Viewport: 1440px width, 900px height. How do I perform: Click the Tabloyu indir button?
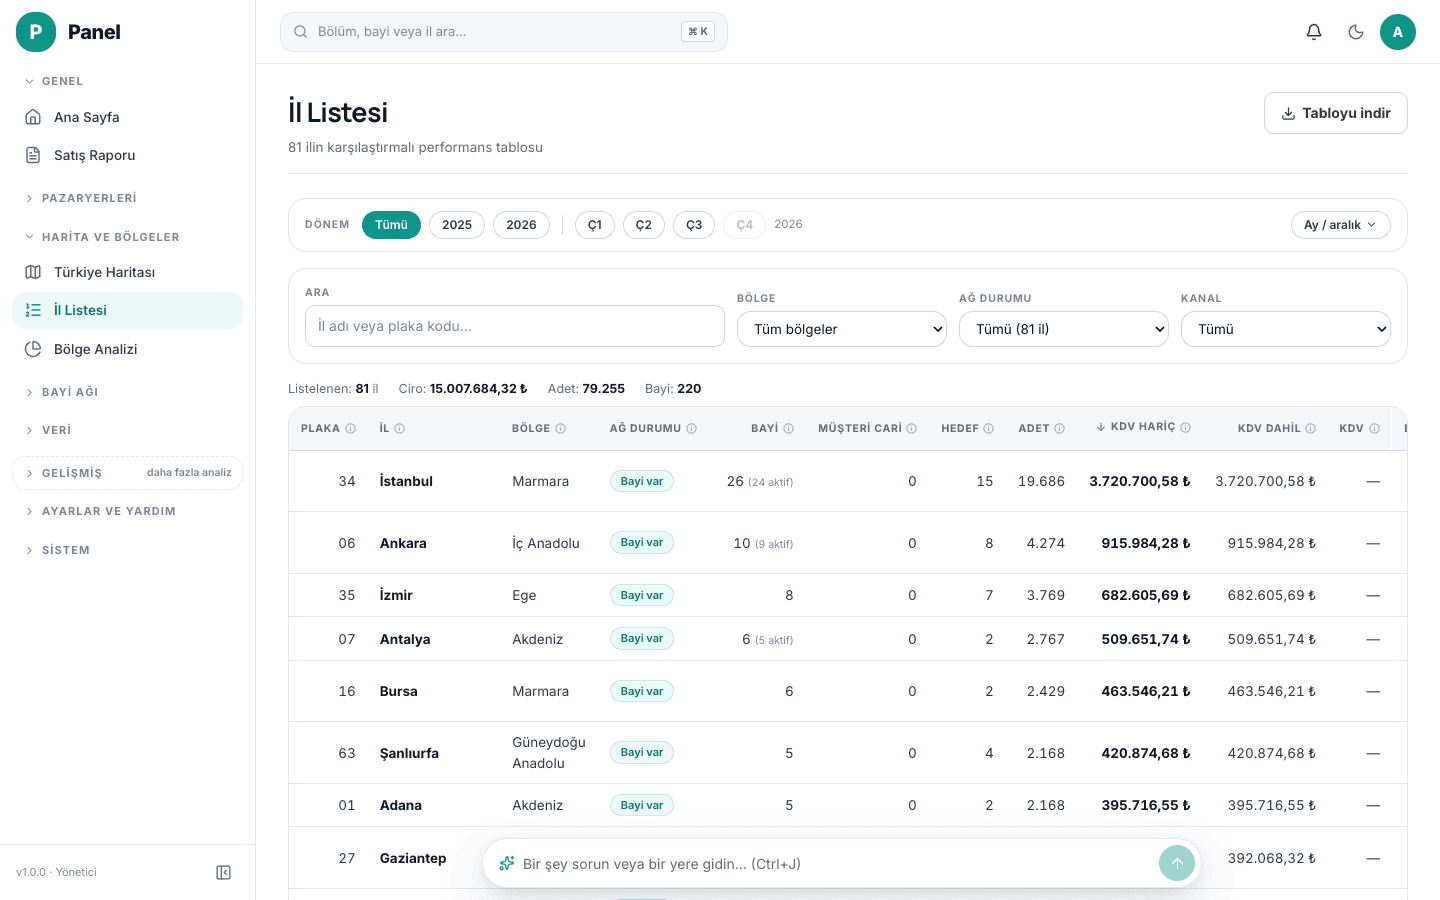coord(1336,113)
